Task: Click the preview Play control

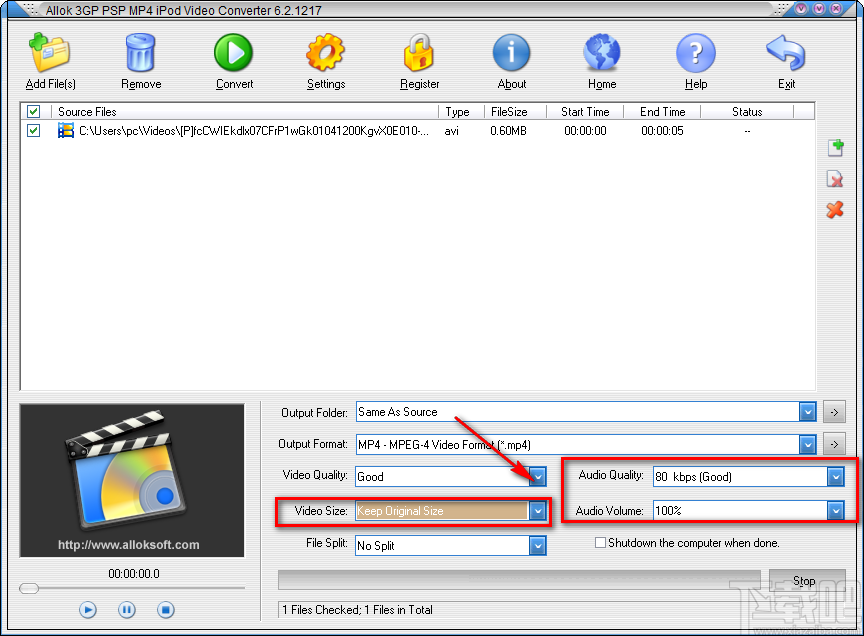Action: (x=87, y=609)
